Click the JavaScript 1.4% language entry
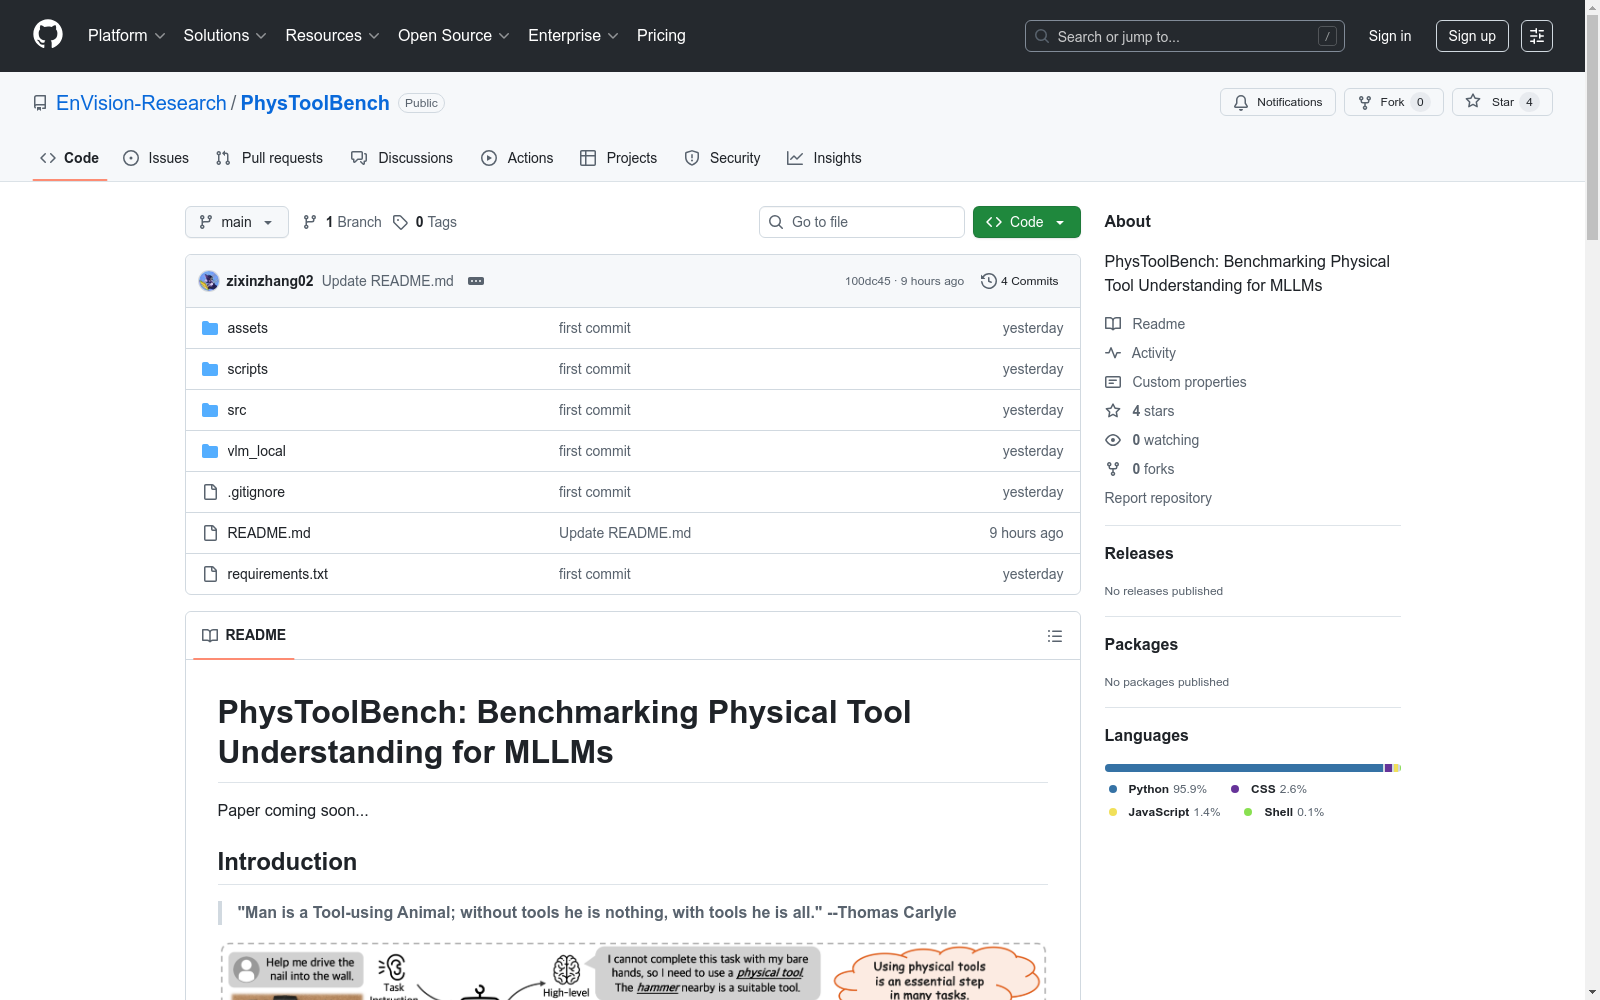 [x=1165, y=812]
